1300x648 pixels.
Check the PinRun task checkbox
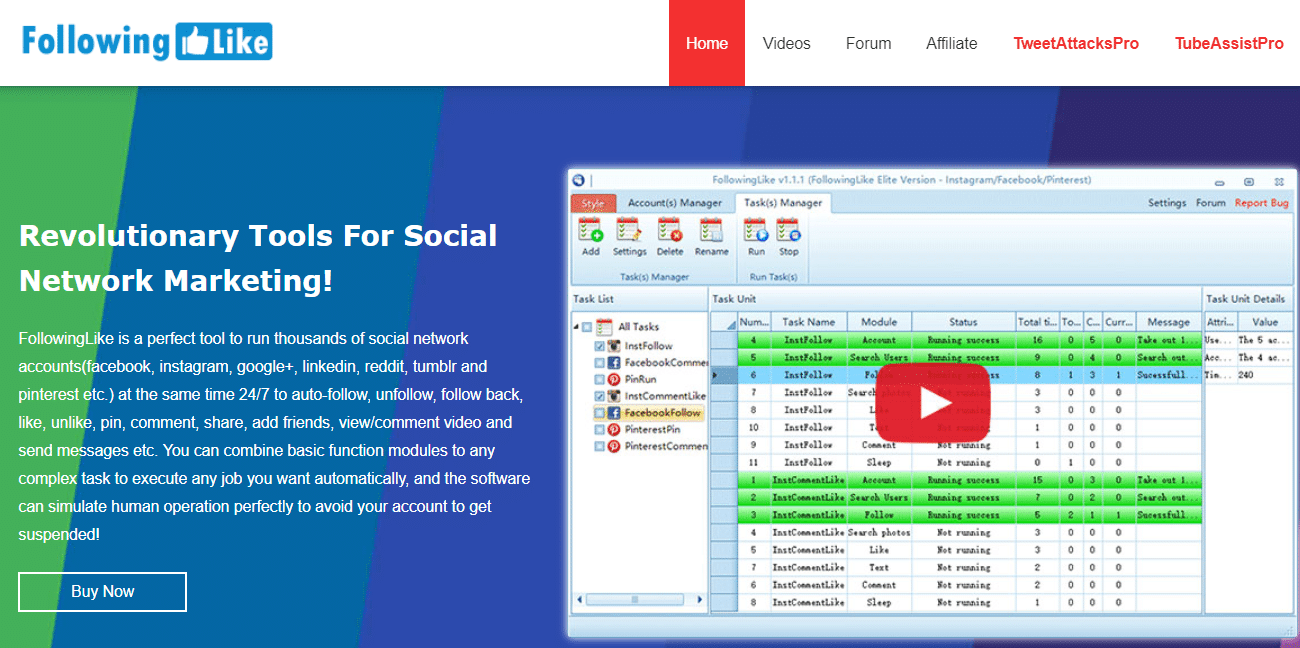coord(599,380)
